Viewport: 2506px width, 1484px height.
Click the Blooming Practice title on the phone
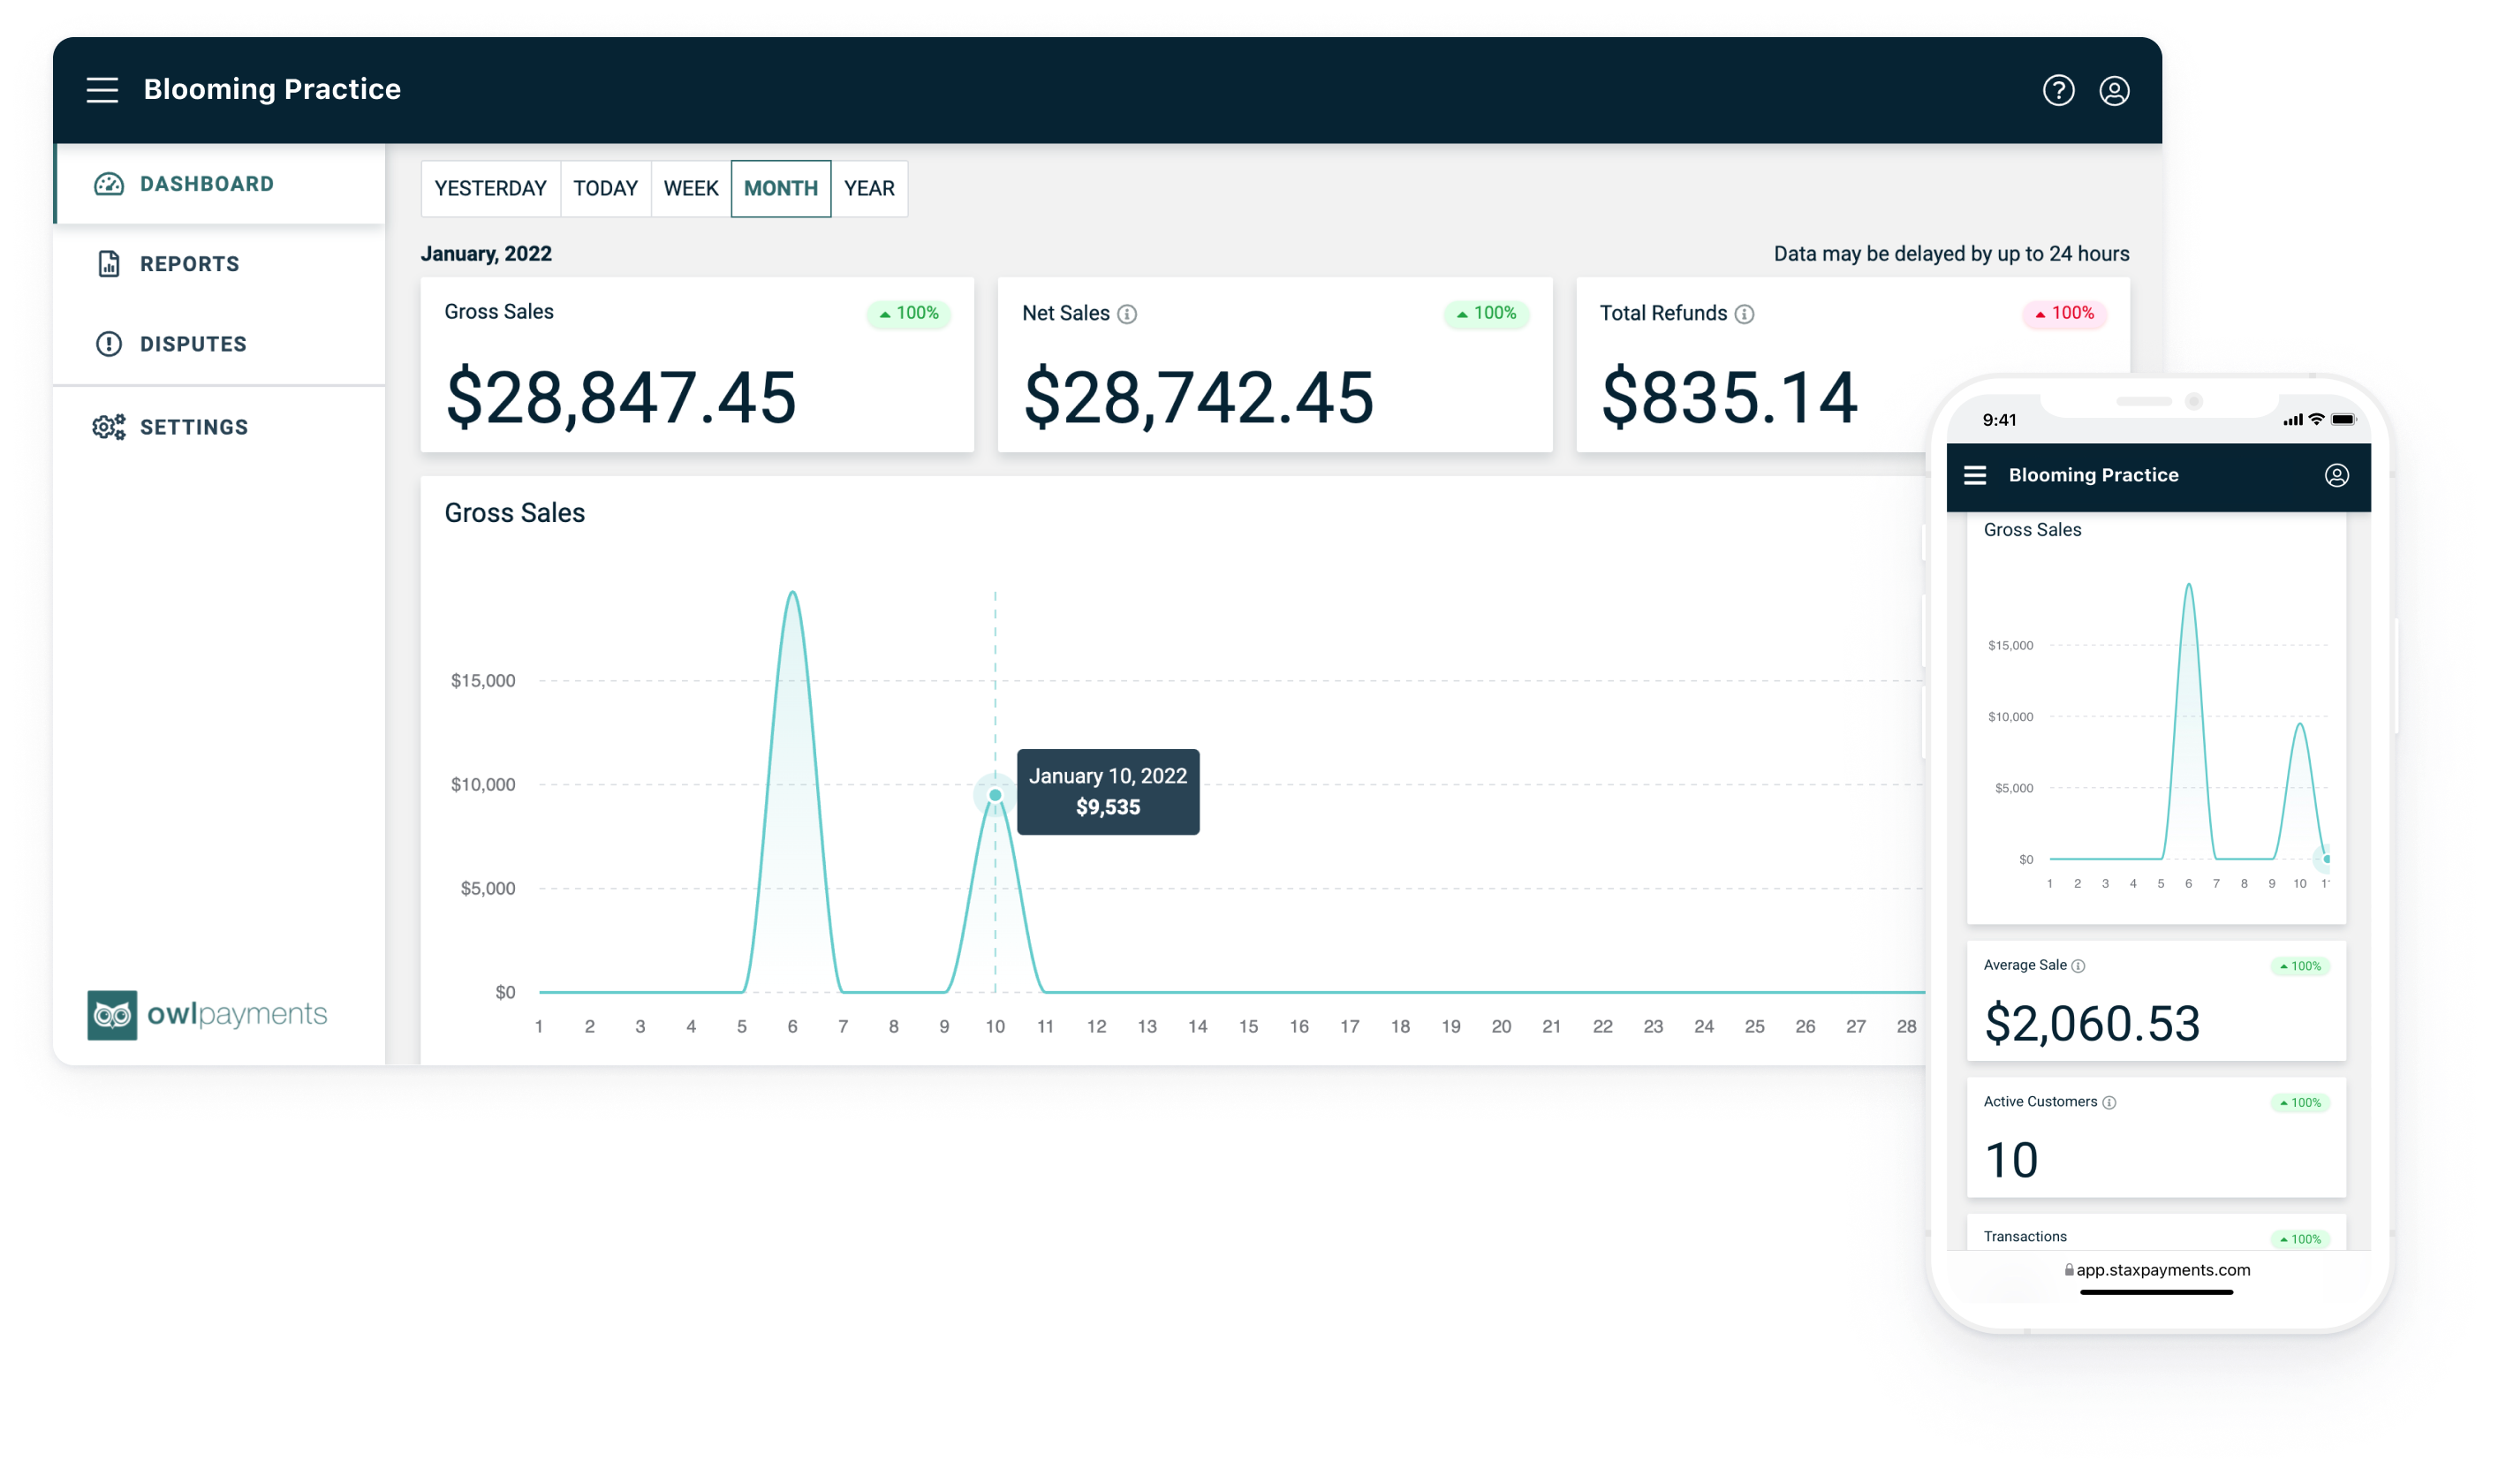coord(2093,475)
